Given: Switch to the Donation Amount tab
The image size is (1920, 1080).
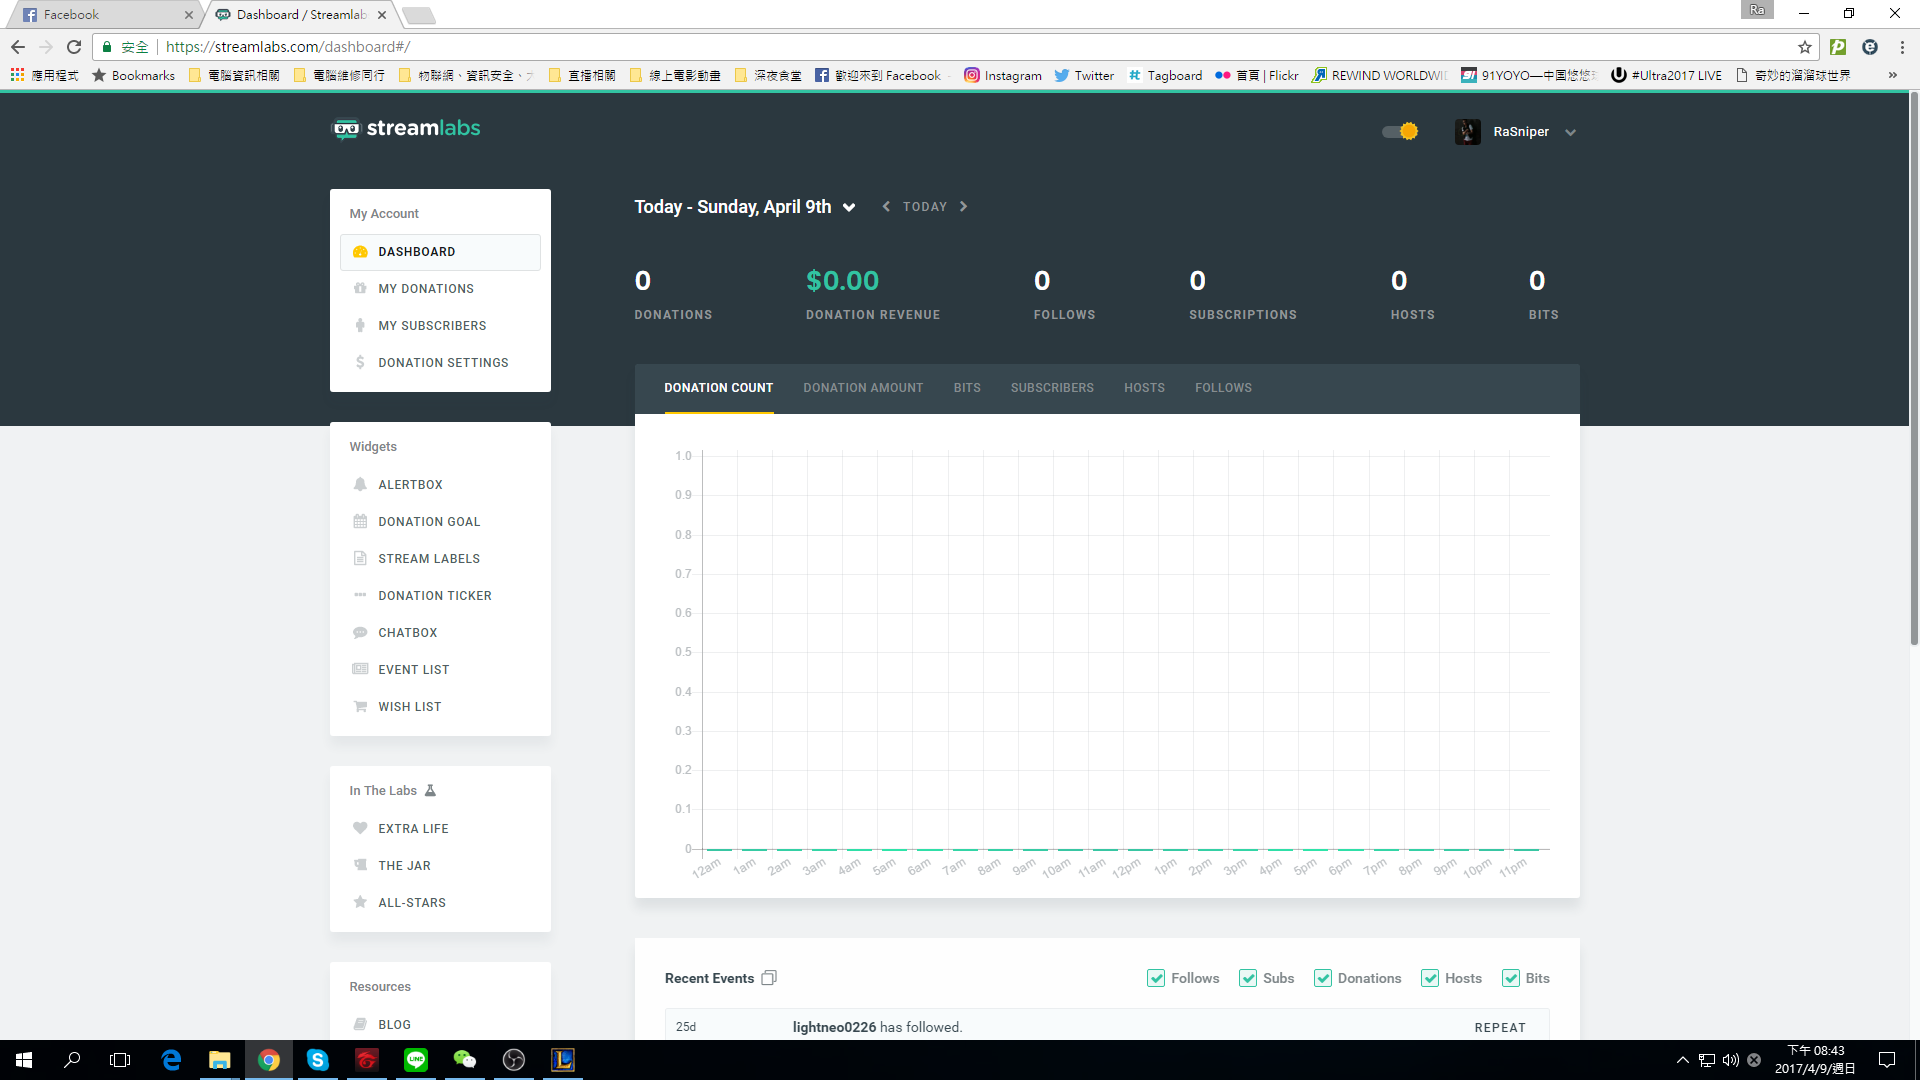Looking at the screenshot, I should click(862, 386).
